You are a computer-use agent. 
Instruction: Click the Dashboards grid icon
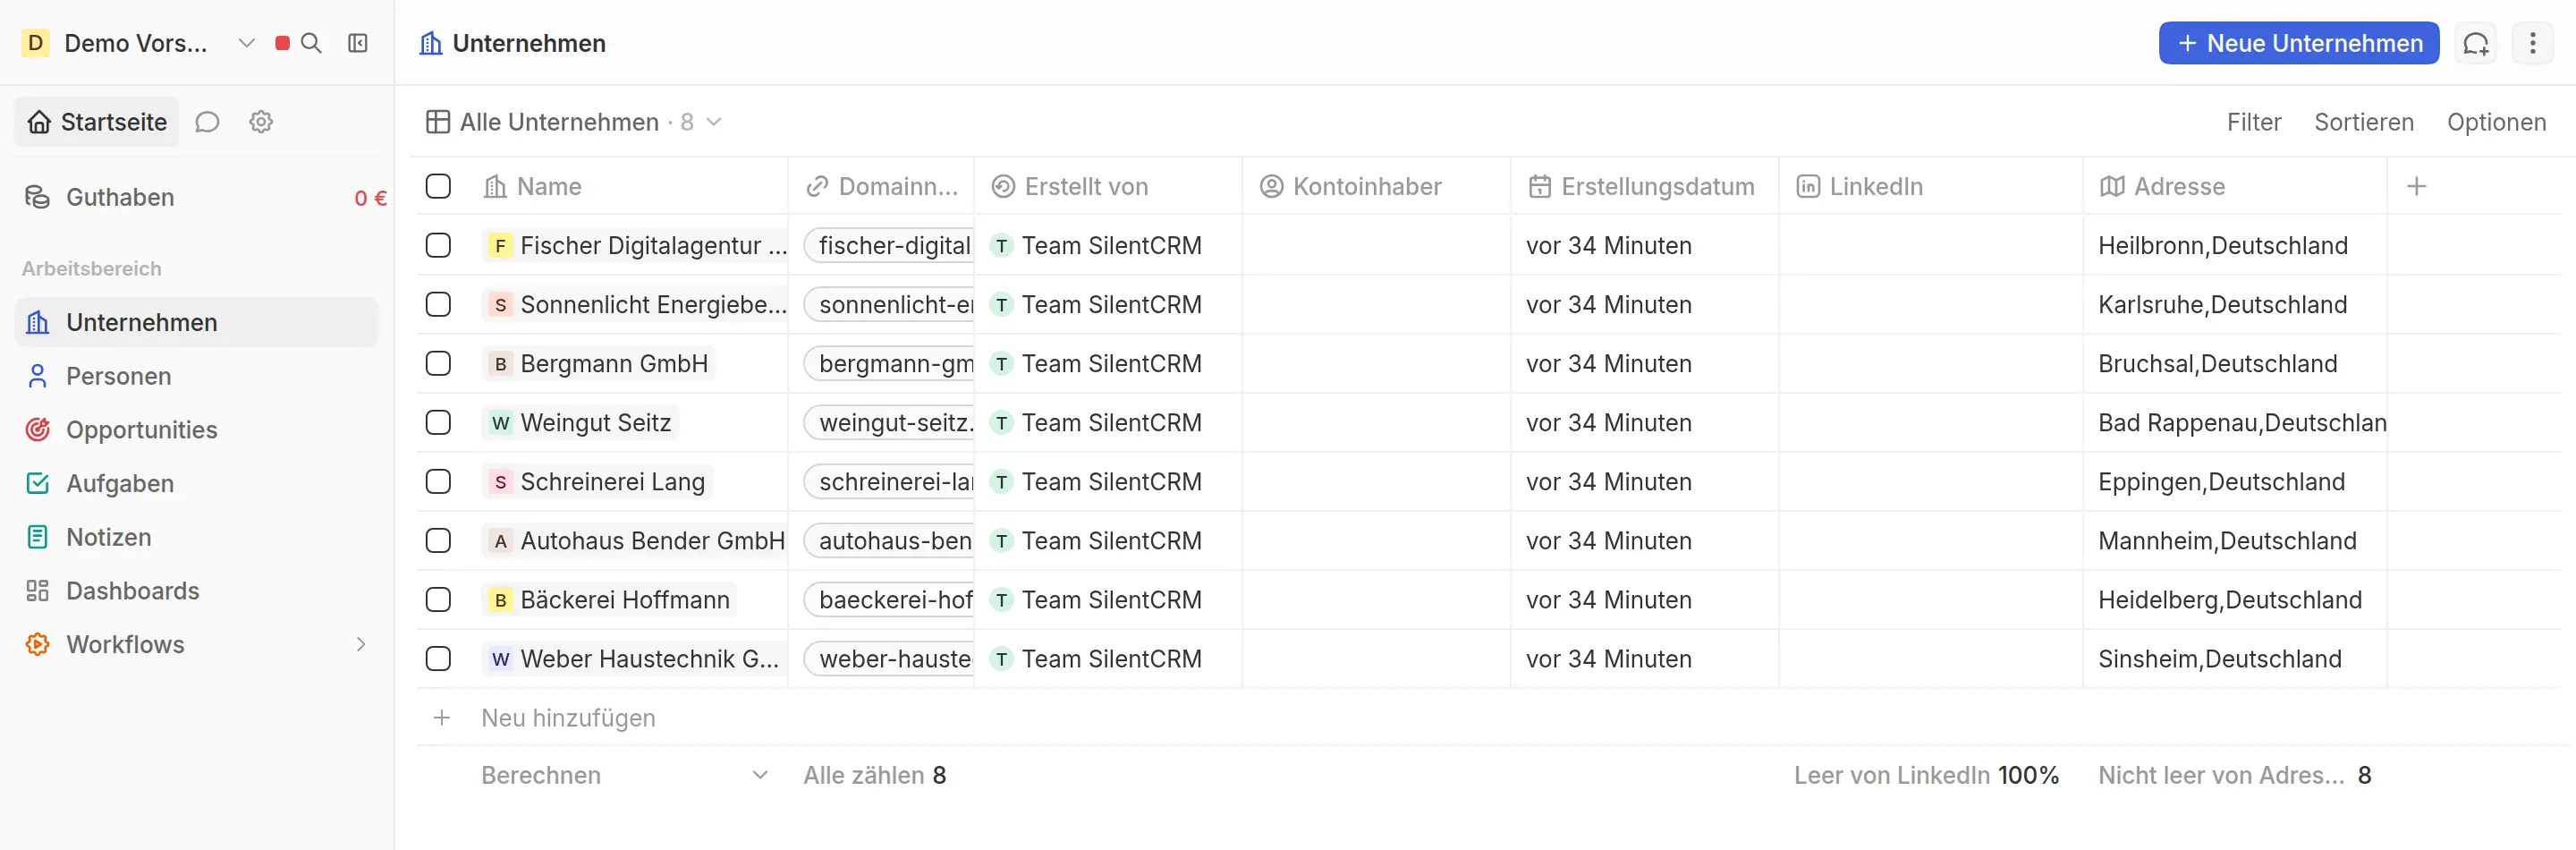37,591
